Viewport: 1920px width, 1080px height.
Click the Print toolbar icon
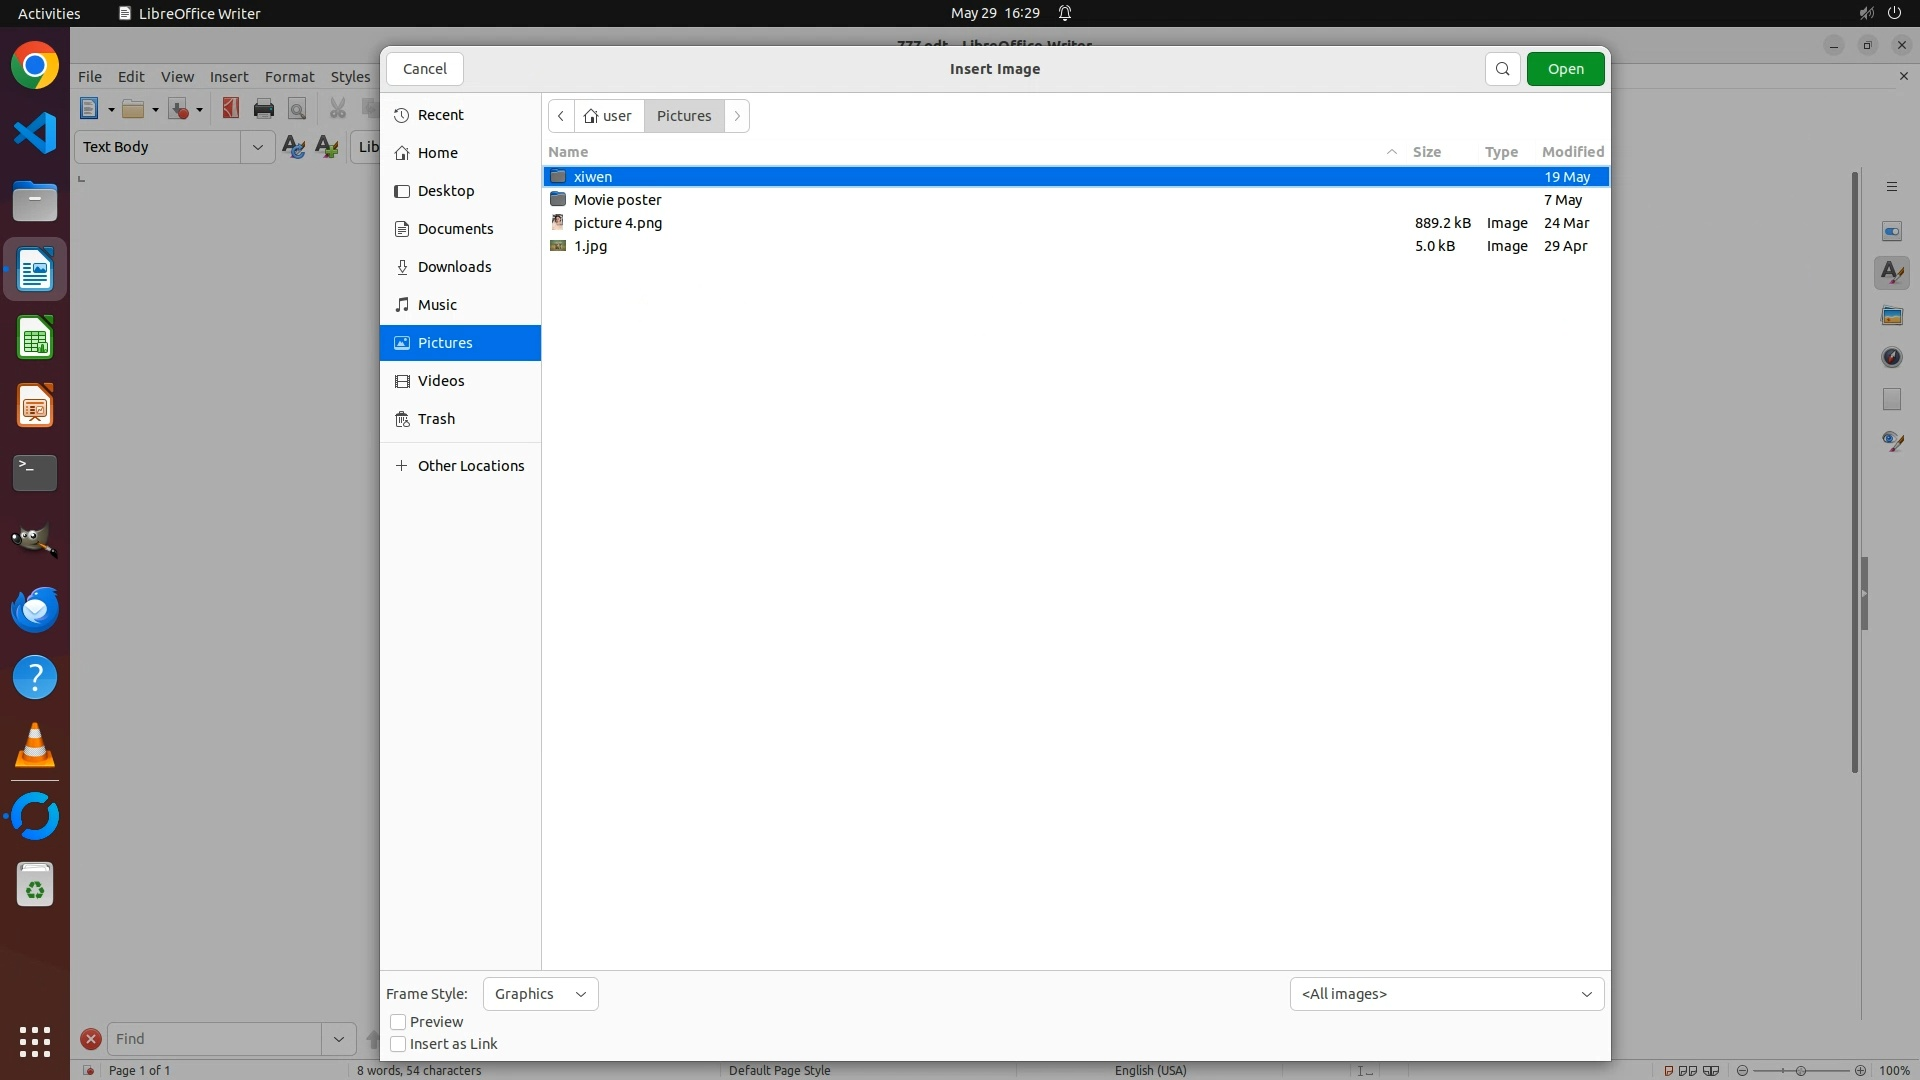pos(264,109)
